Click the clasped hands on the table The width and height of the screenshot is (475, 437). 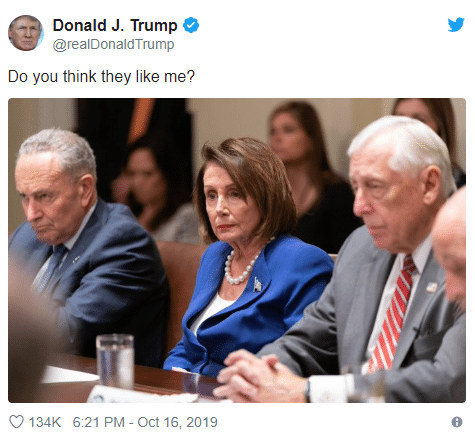(x=257, y=375)
